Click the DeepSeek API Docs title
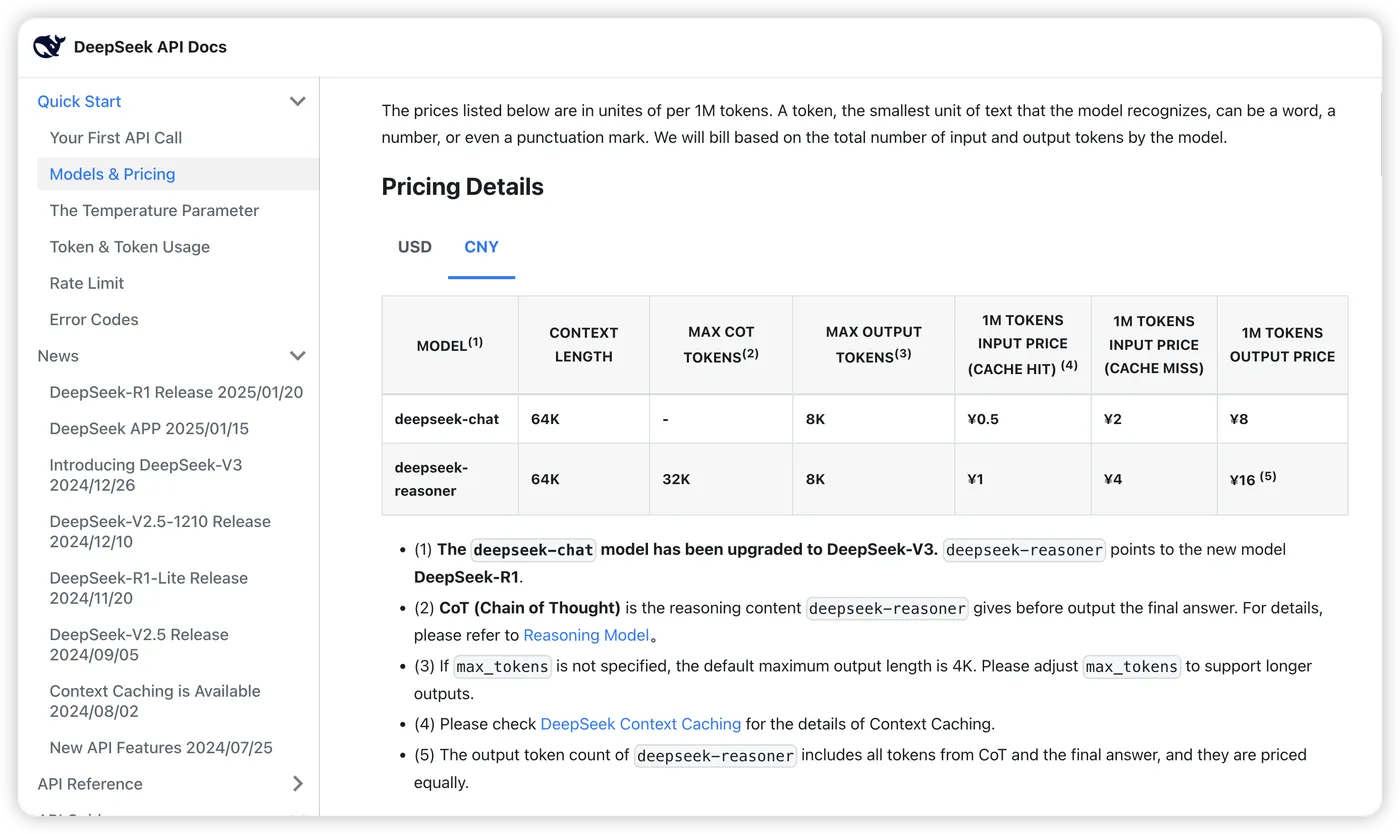The width and height of the screenshot is (1400, 834). [x=150, y=47]
